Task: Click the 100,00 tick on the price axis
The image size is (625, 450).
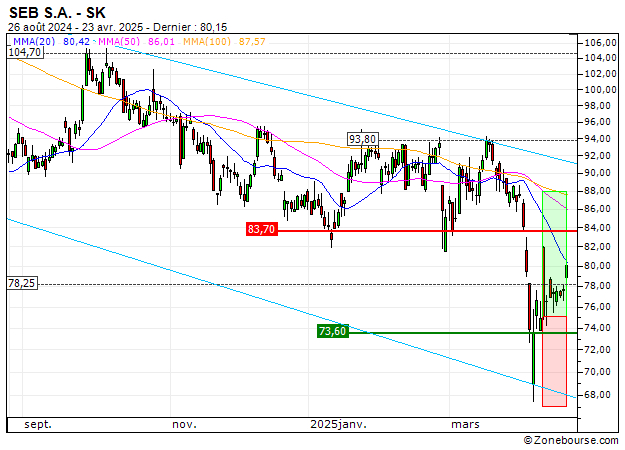Action: tap(600, 90)
